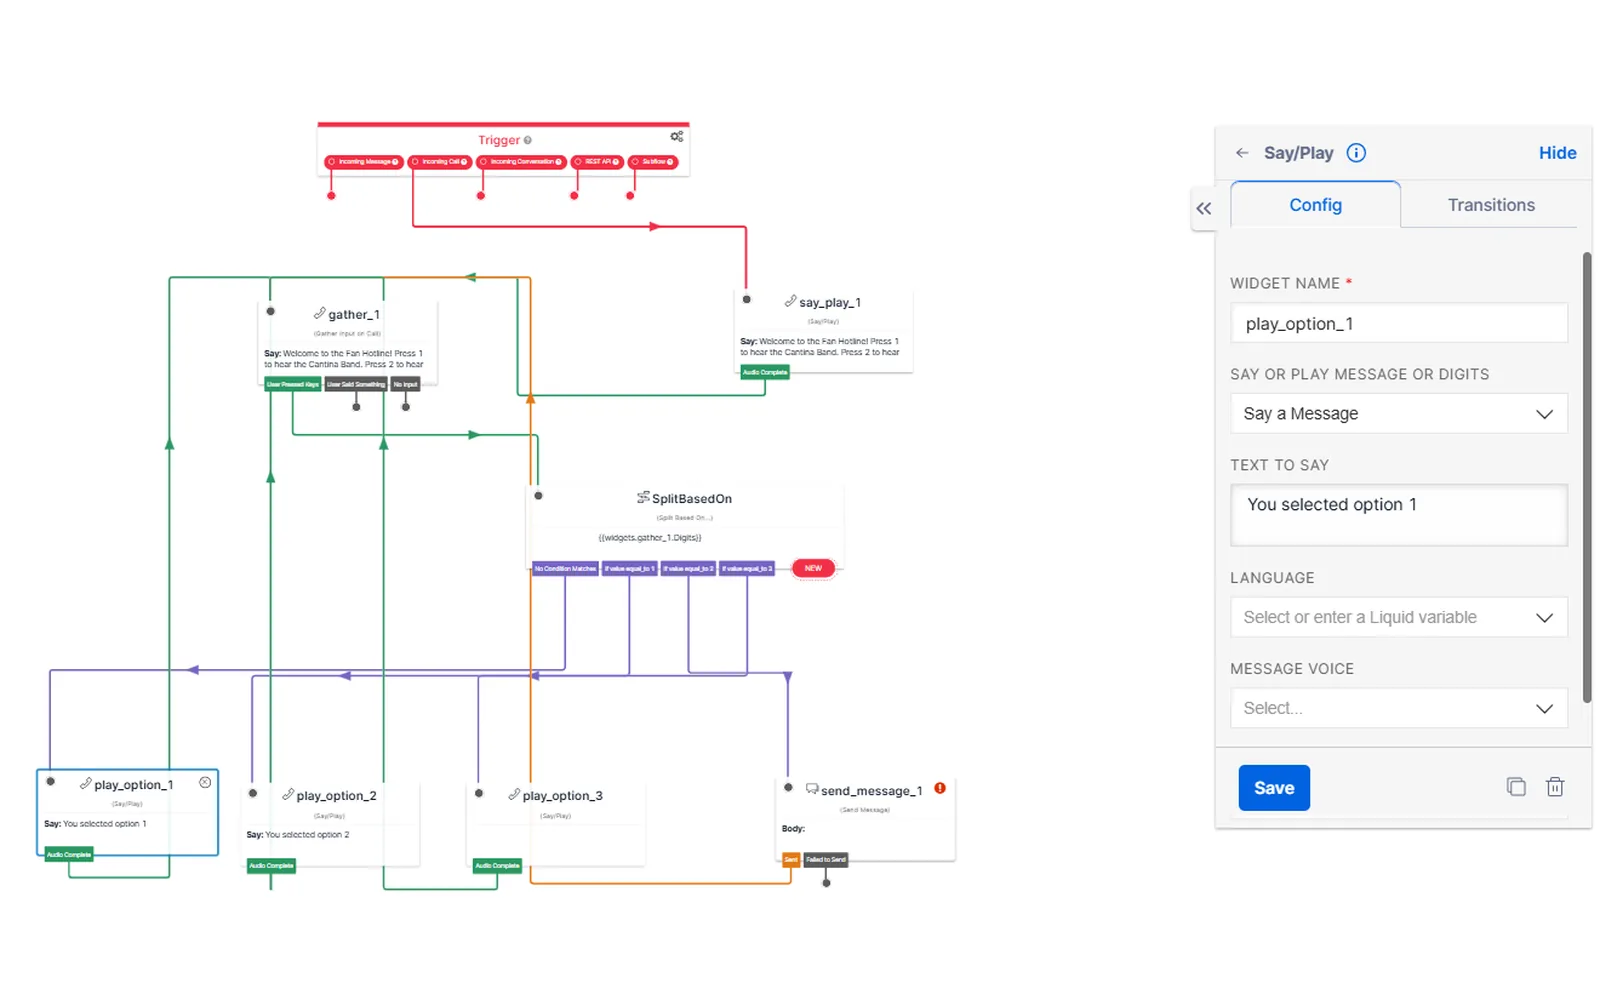
Task: Select send_message_1 input connector dot
Action: (788, 788)
